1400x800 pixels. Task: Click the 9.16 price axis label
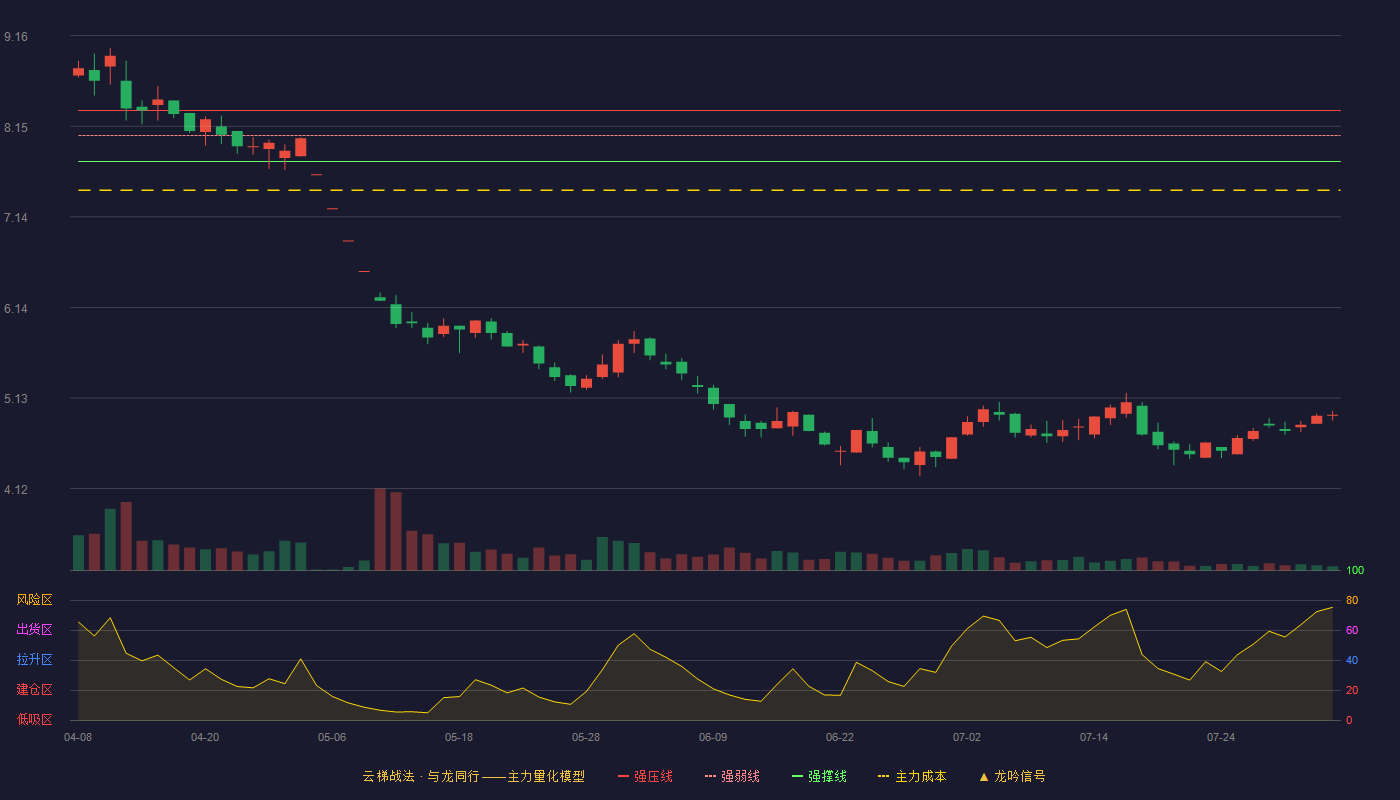[x=16, y=37]
